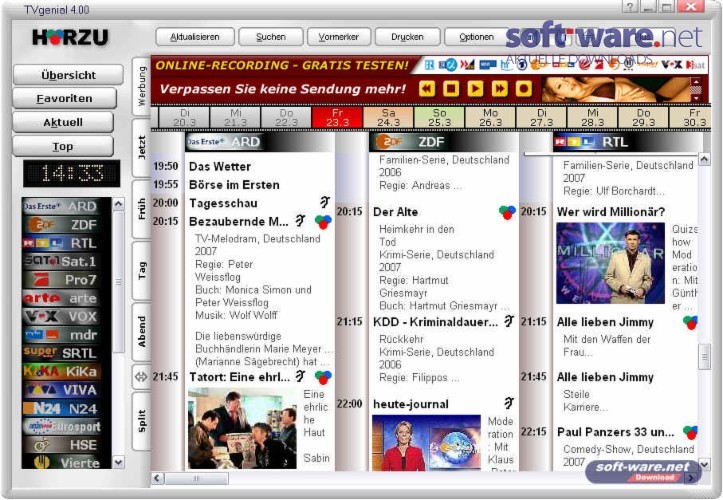
Task: Select day Di 20.3
Action: coord(184,118)
